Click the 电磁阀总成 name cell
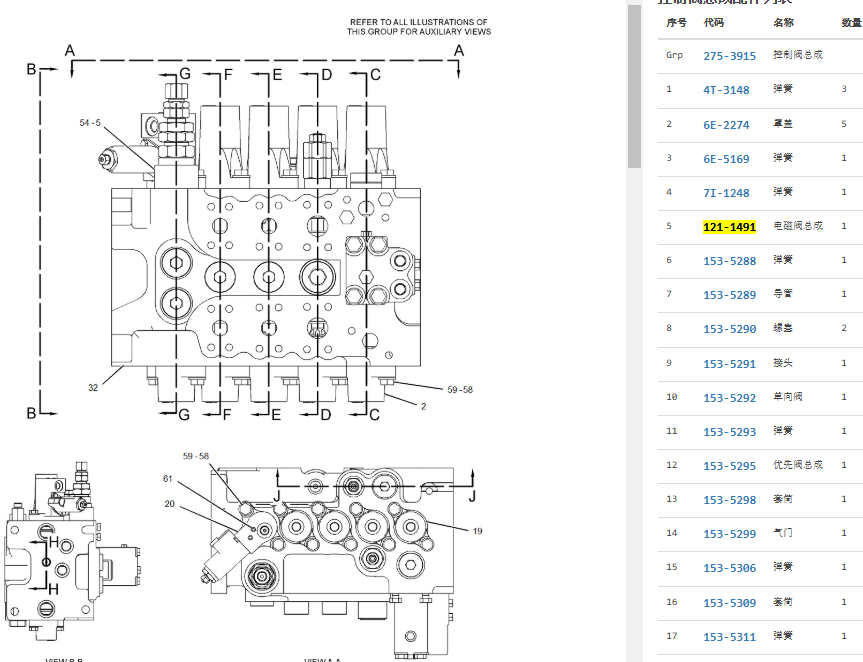The width and height of the screenshot is (863, 662). point(798,226)
